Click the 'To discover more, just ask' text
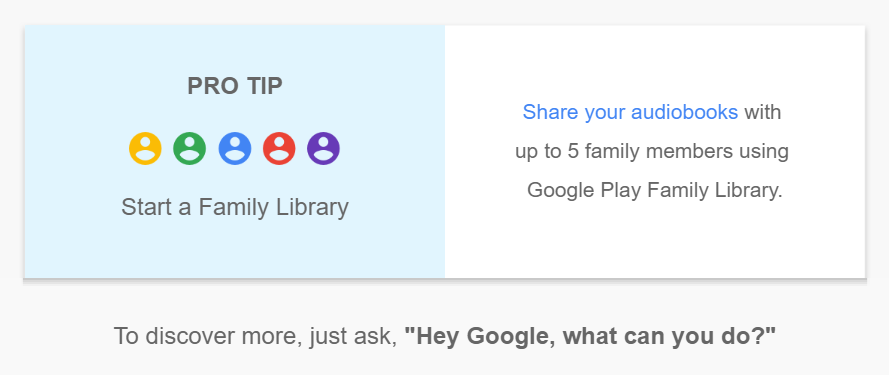 (256, 336)
